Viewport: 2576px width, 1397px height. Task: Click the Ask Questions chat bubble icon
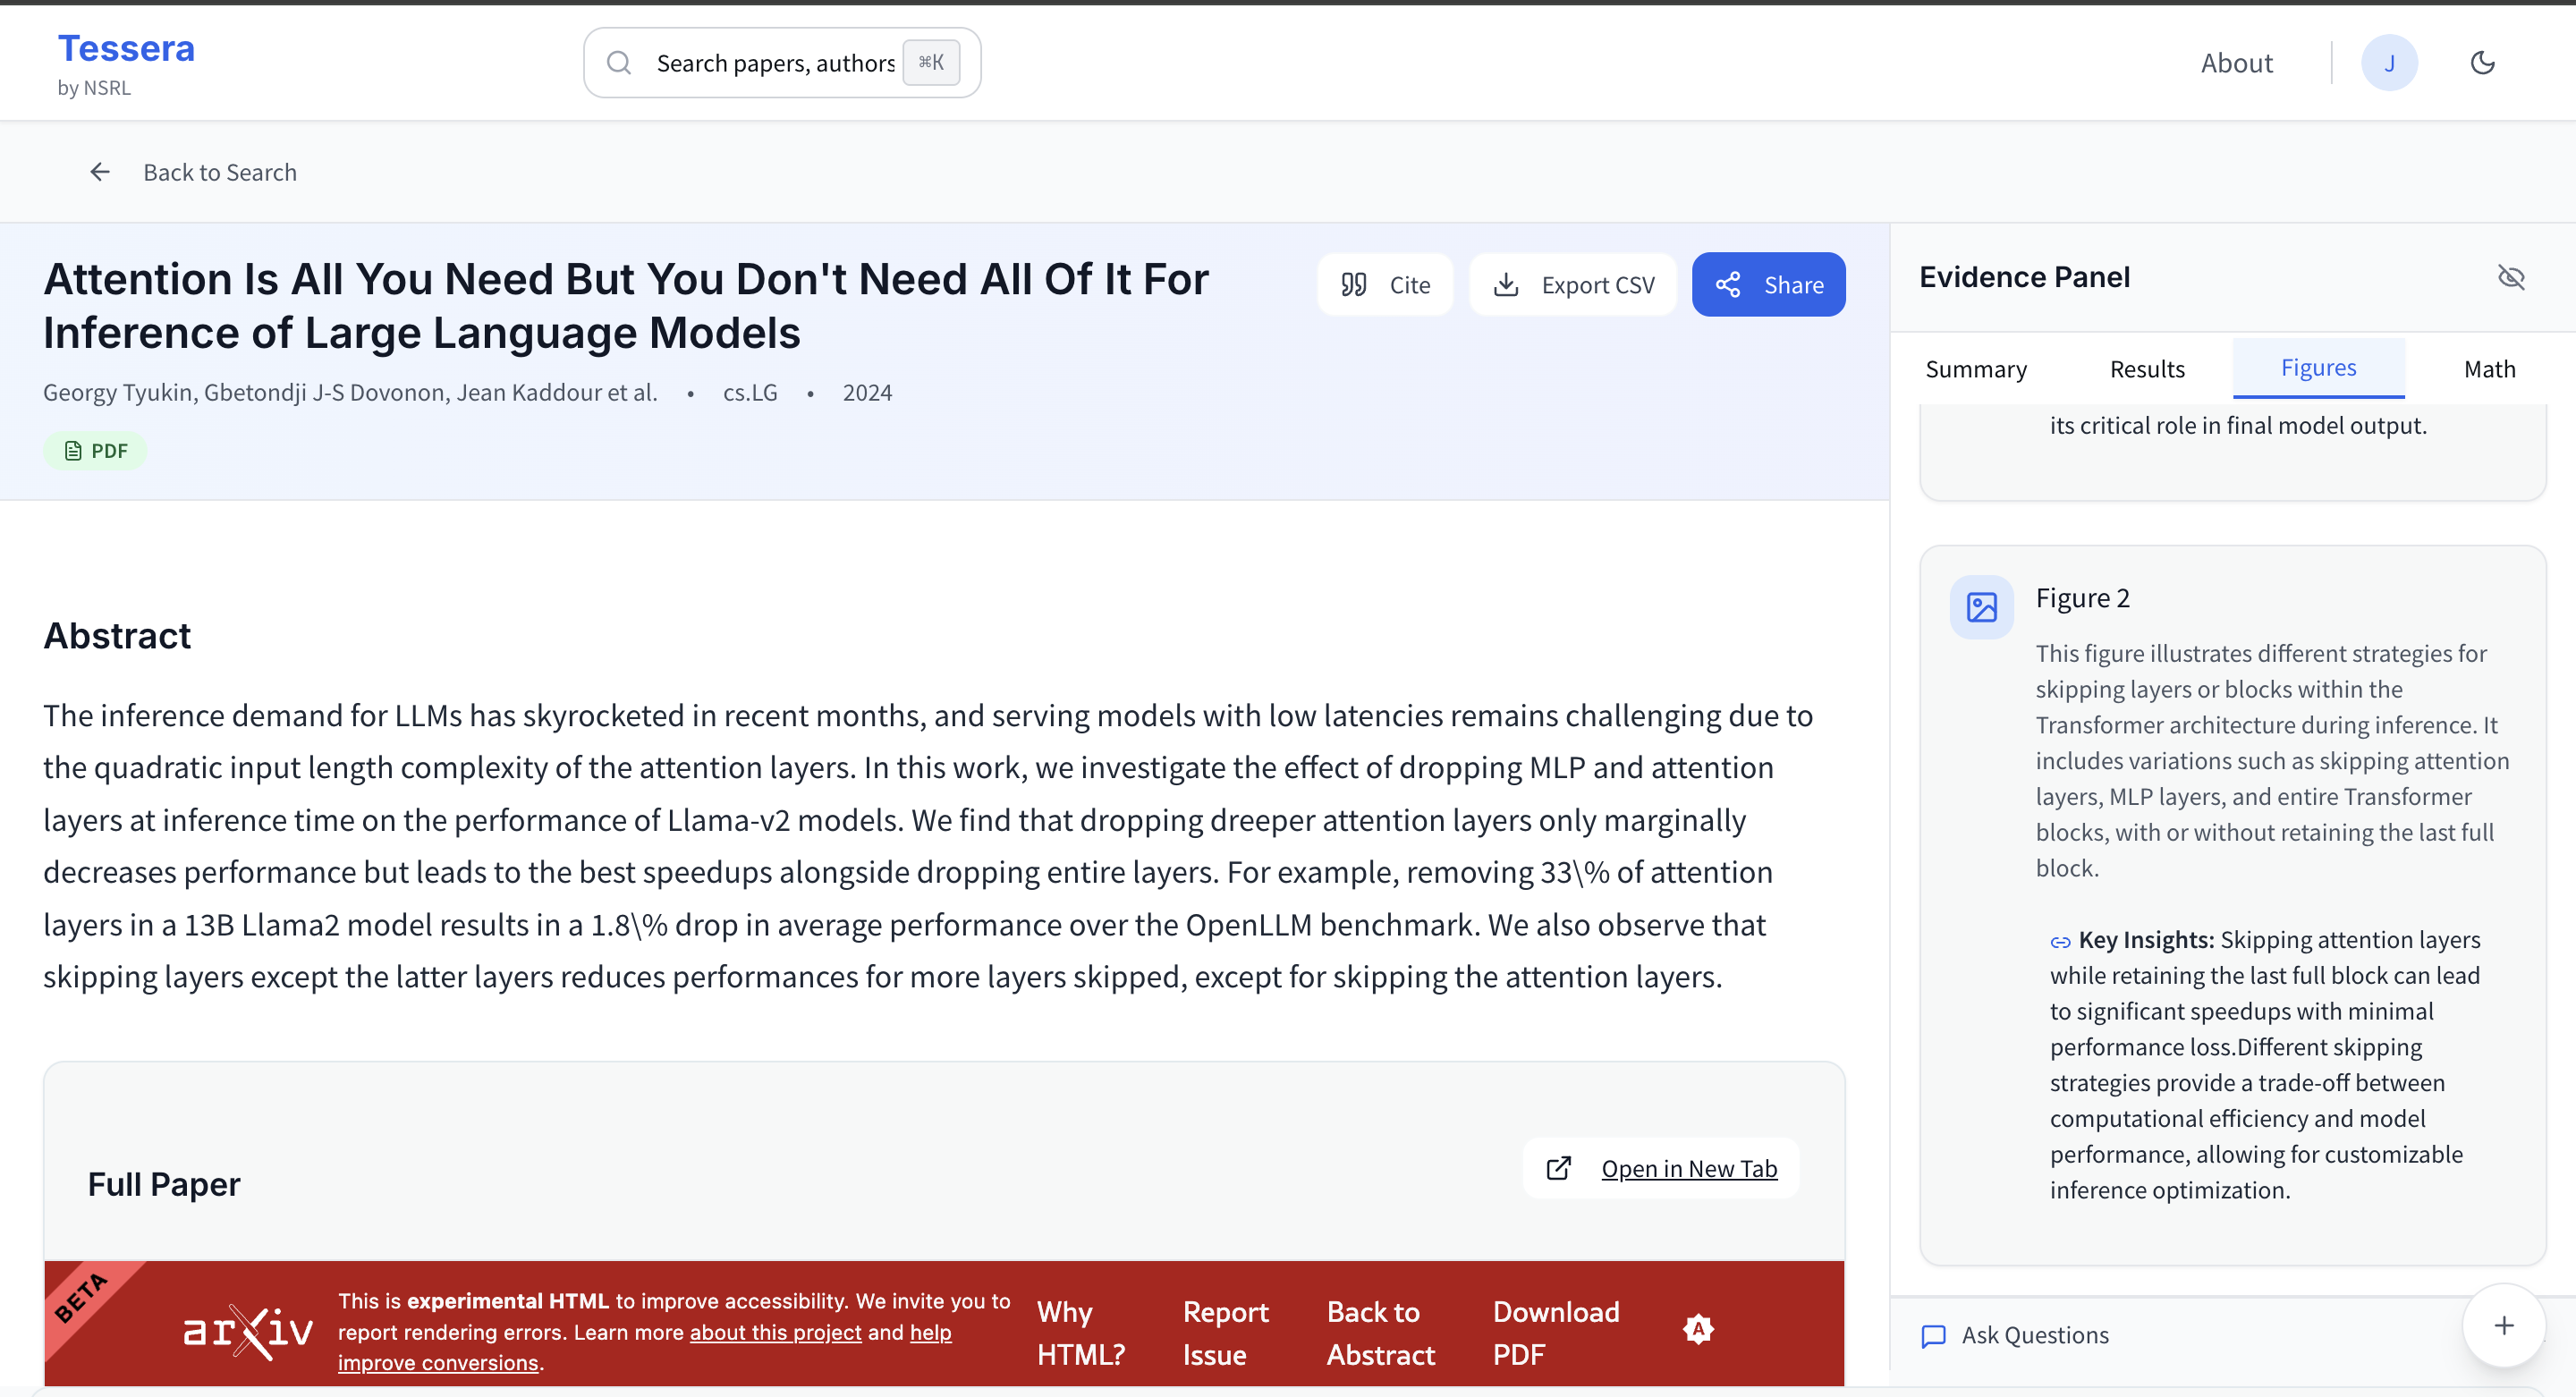[x=1933, y=1336]
